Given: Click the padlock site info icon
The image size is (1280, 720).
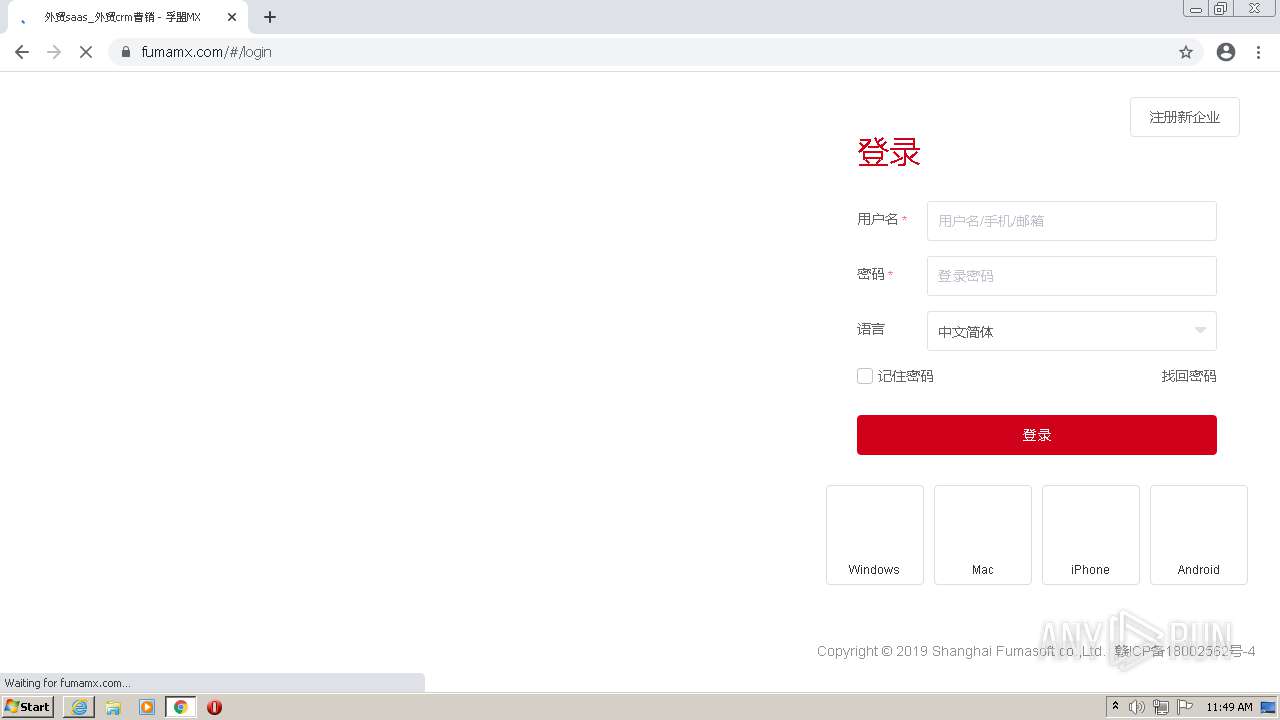Looking at the screenshot, I should 126,52.
